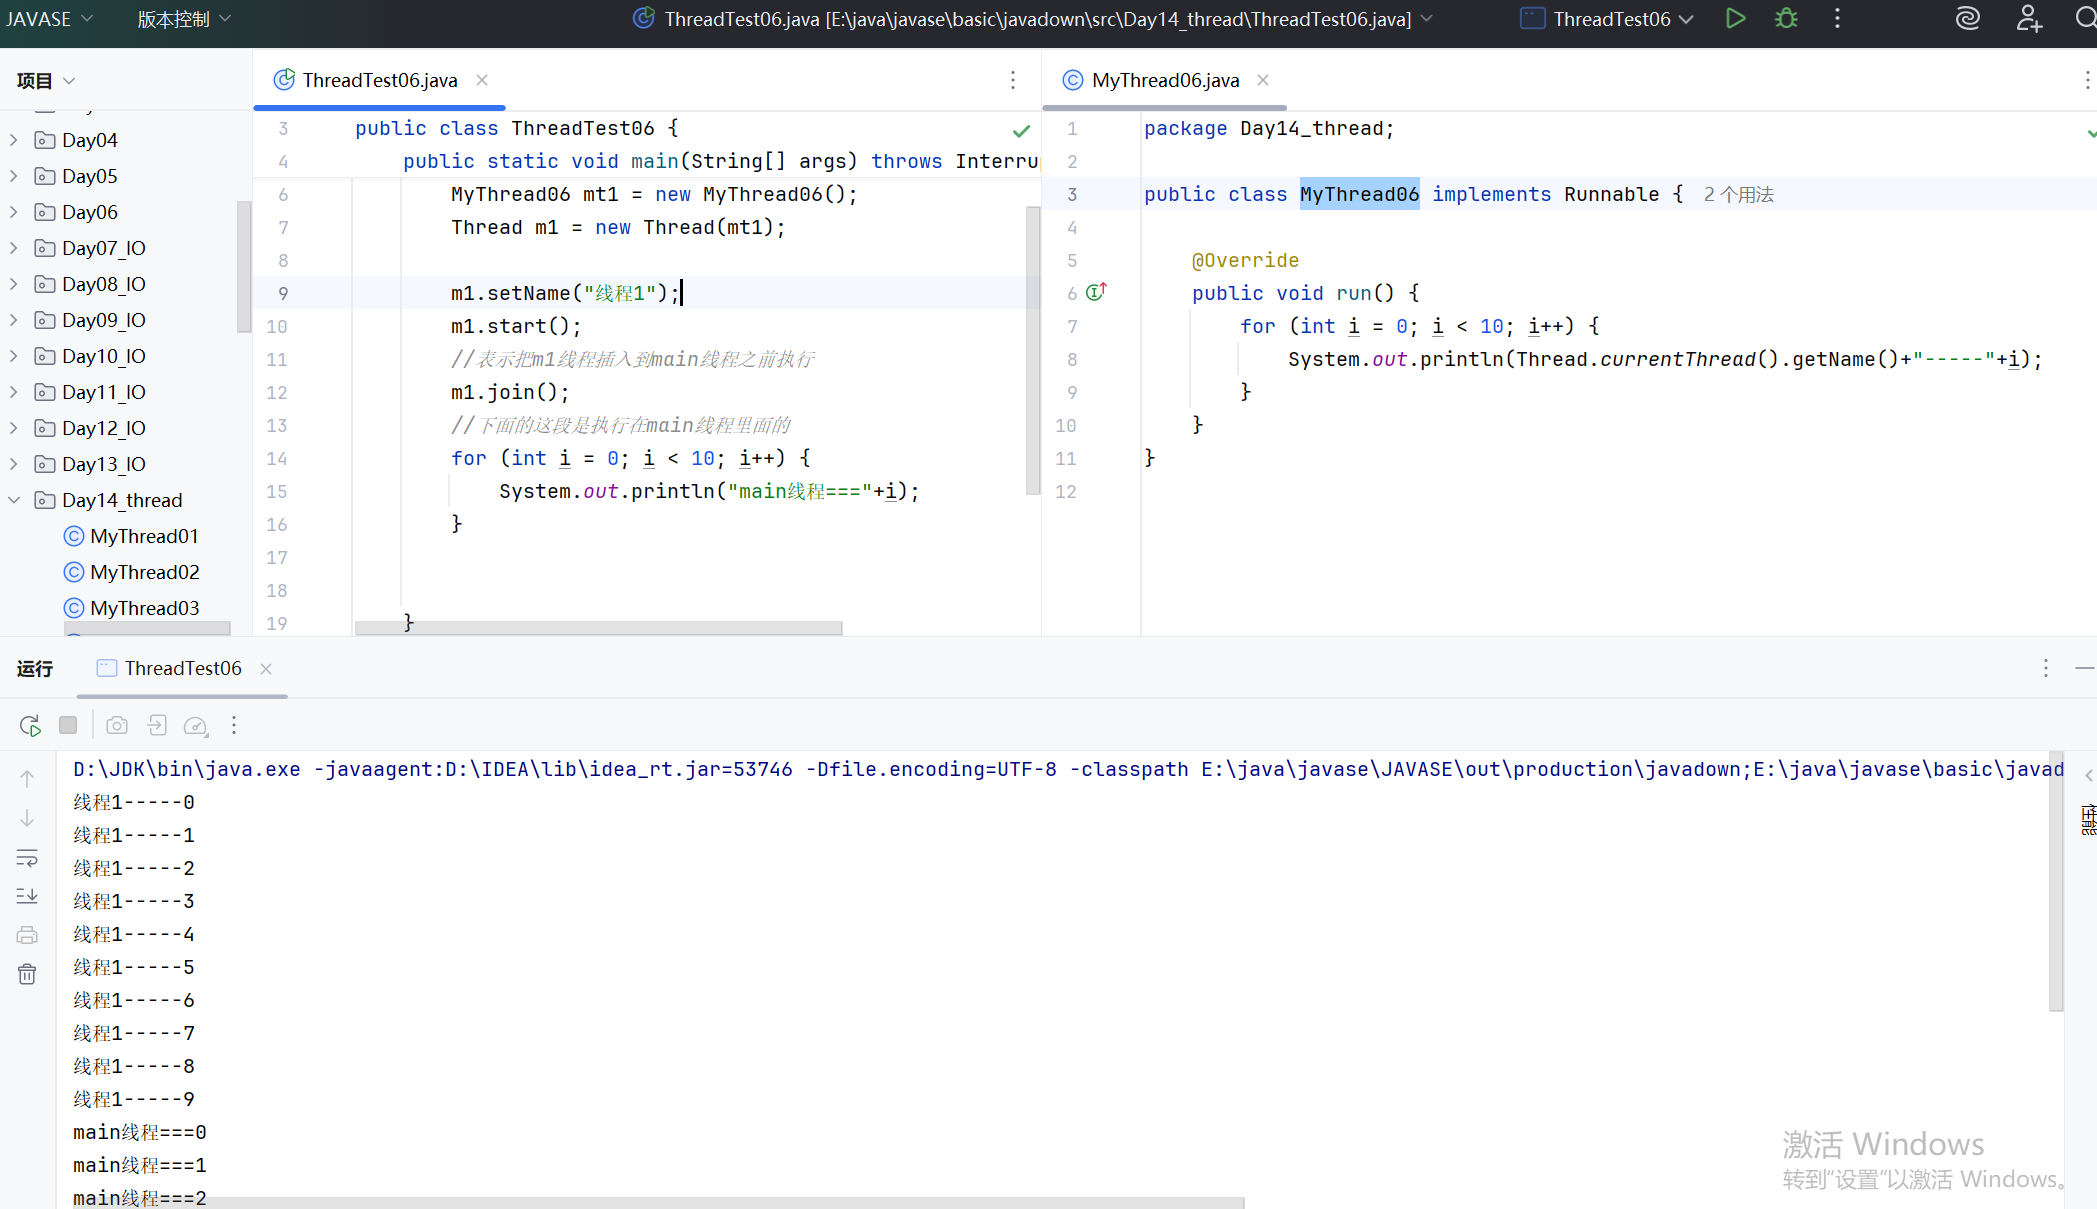2097x1209 pixels.
Task: Open the MyThread02 class file
Action: pos(144,572)
